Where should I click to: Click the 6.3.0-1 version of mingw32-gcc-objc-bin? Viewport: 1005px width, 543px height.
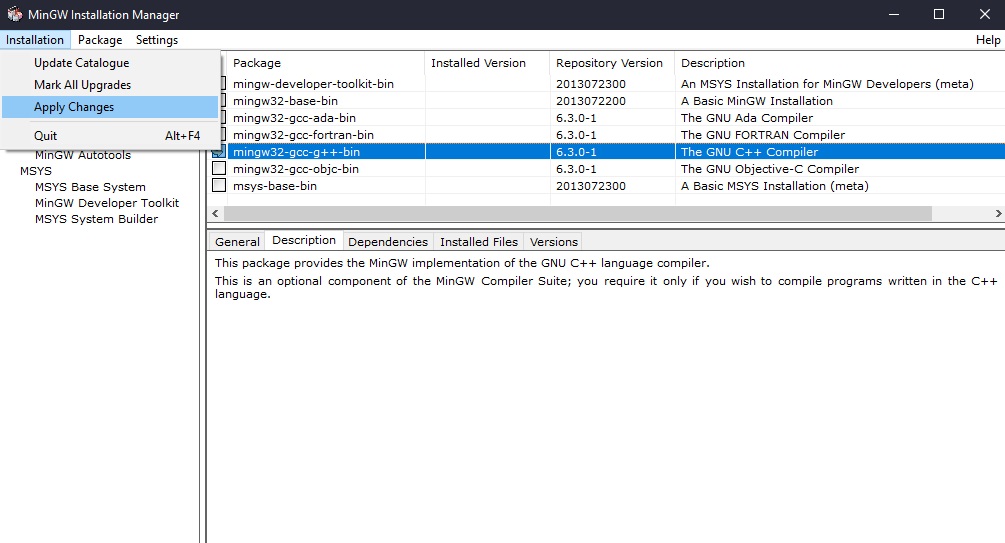[x=576, y=169]
